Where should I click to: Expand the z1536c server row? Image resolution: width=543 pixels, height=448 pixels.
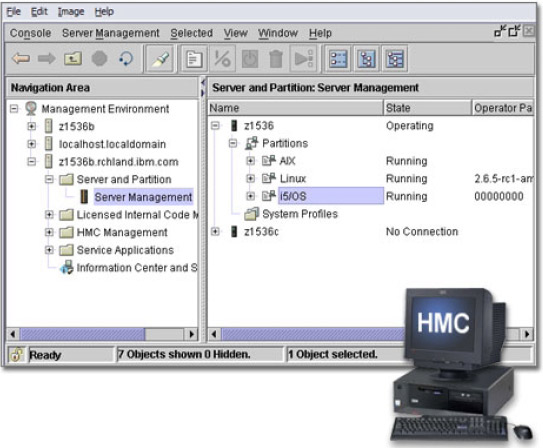pyautogui.click(x=215, y=231)
